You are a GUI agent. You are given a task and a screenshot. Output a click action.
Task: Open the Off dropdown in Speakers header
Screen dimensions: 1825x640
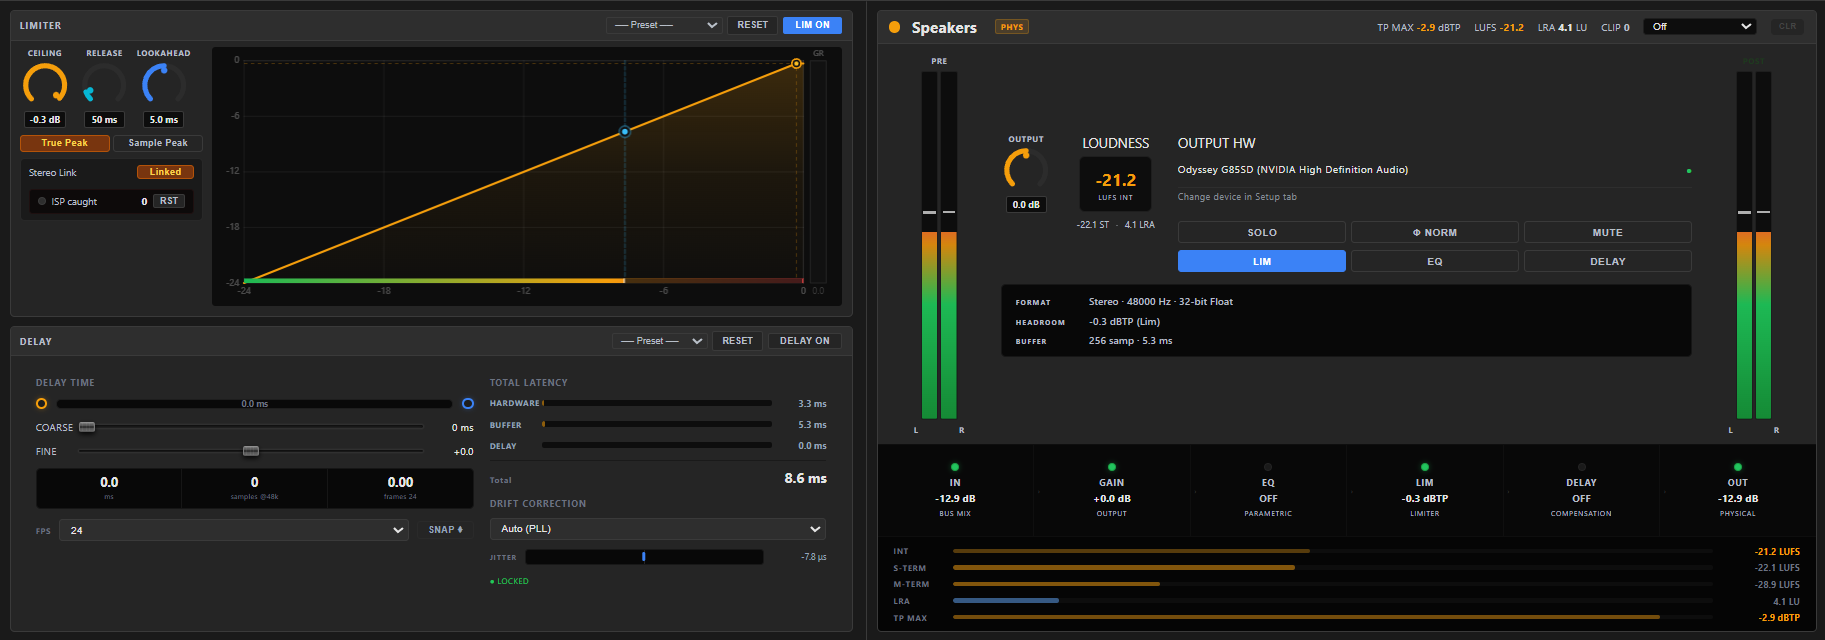pos(1701,27)
